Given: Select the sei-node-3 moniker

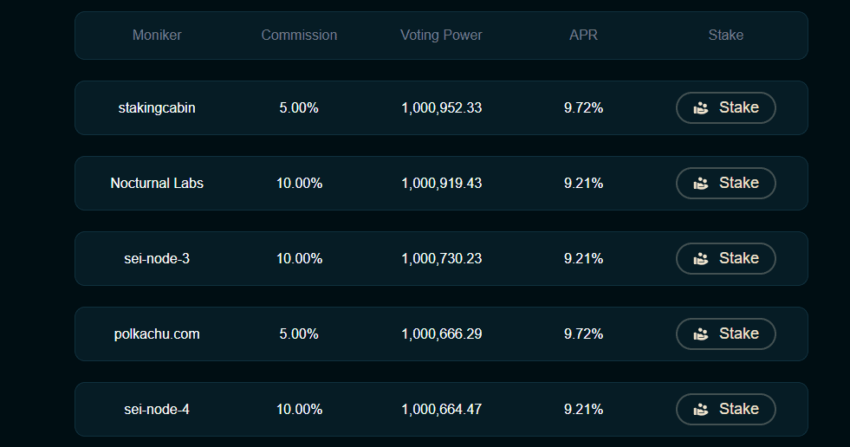Looking at the screenshot, I should pos(157,258).
